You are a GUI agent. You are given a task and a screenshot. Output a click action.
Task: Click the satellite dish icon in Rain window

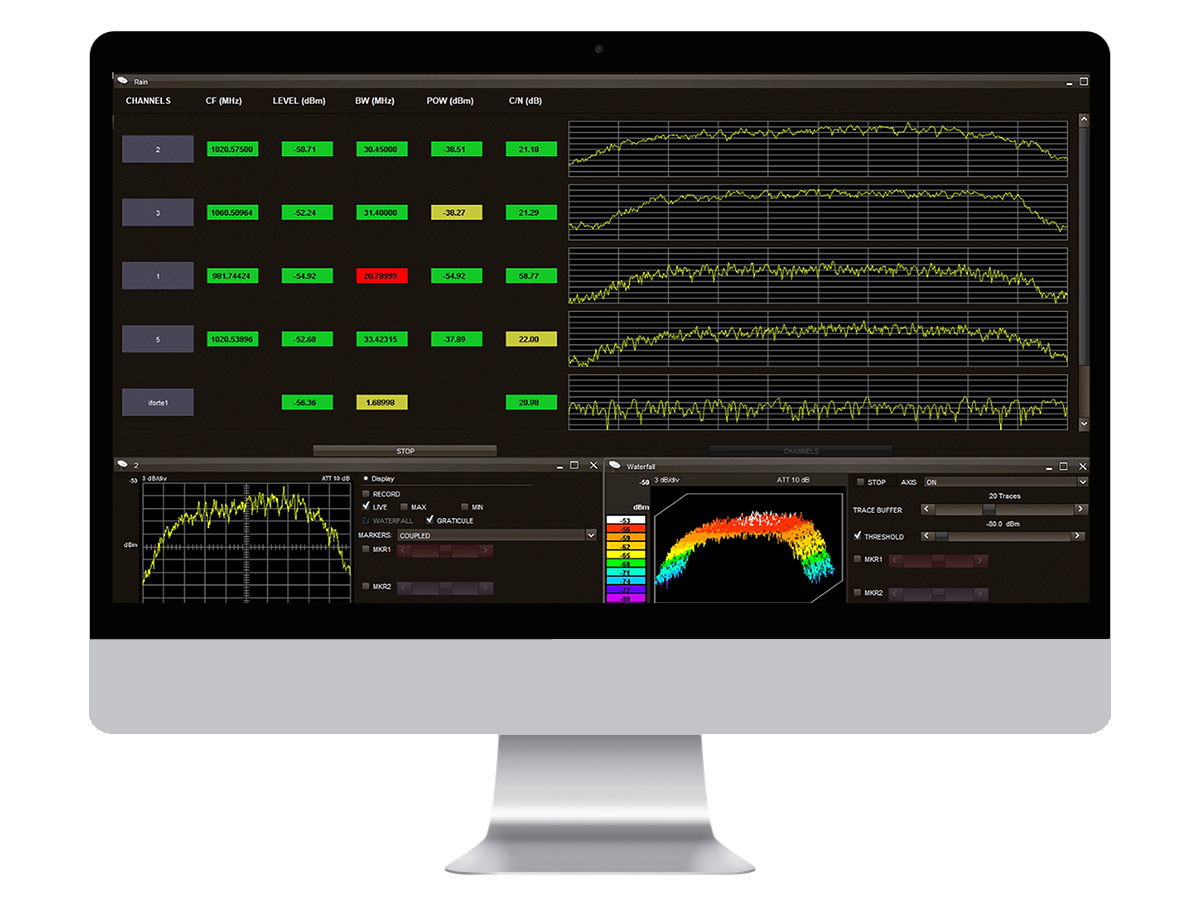point(123,81)
